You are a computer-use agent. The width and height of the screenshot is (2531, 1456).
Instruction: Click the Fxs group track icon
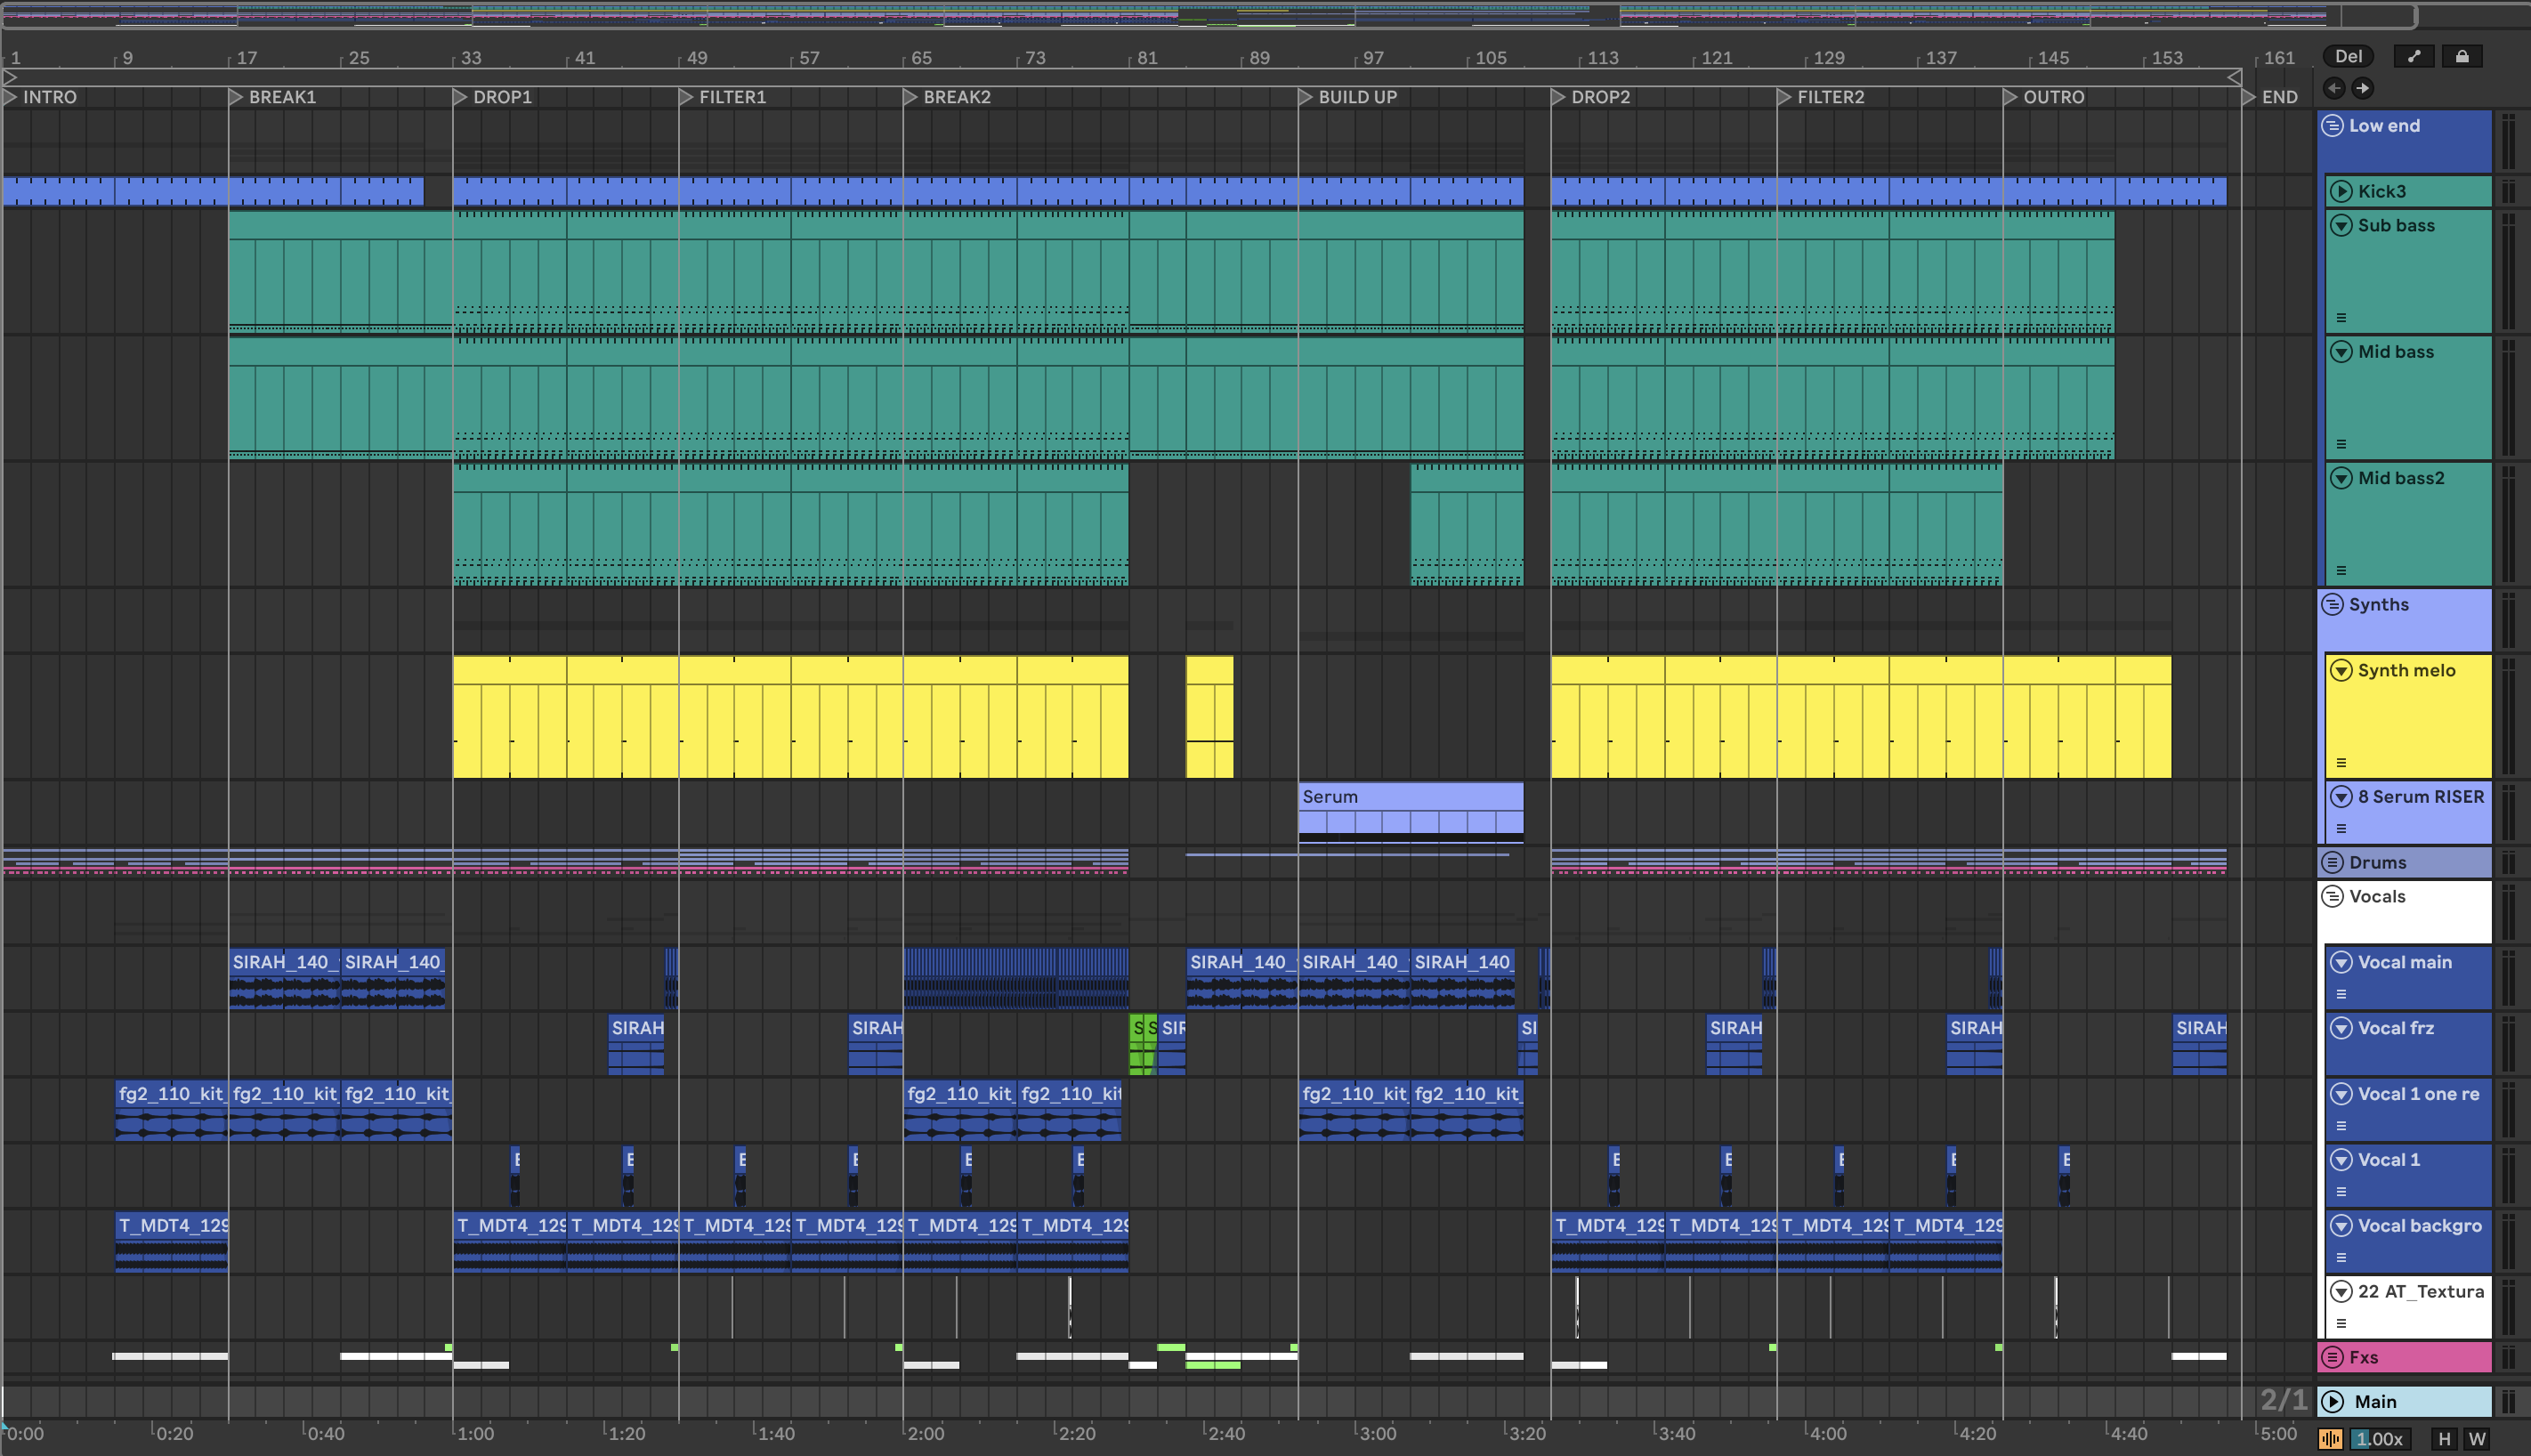(x=2332, y=1357)
